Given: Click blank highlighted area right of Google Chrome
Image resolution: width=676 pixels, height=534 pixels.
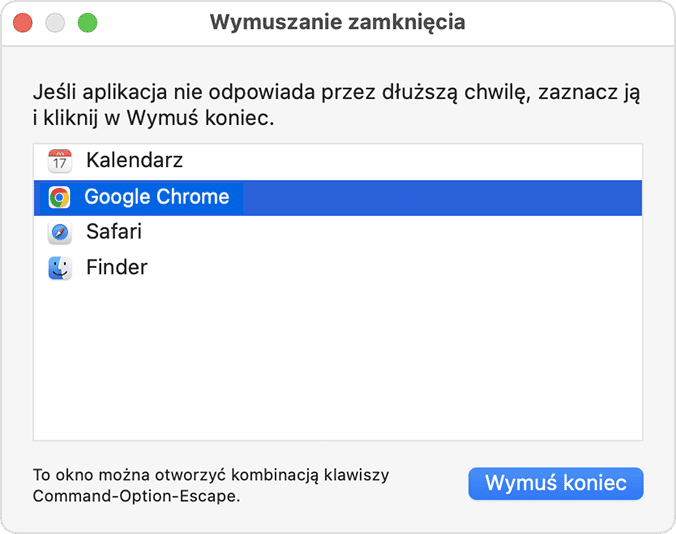Looking at the screenshot, I should point(442,198).
